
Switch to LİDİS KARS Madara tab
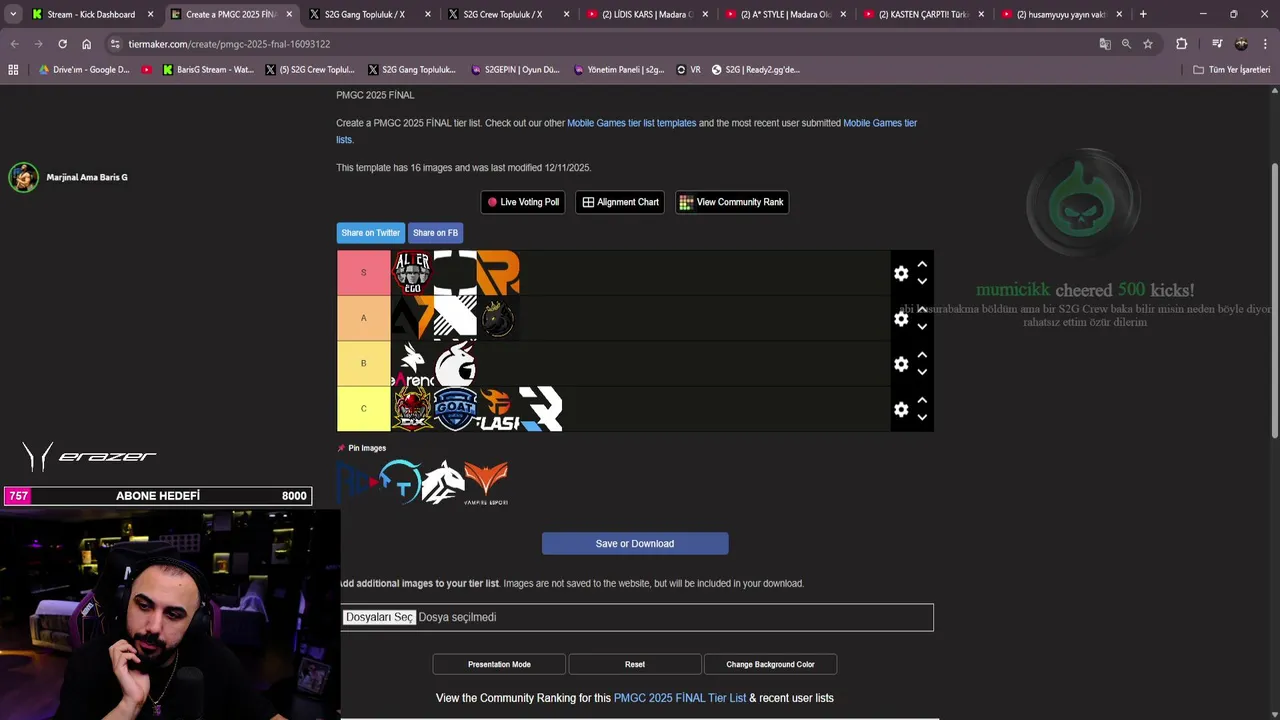(x=647, y=14)
